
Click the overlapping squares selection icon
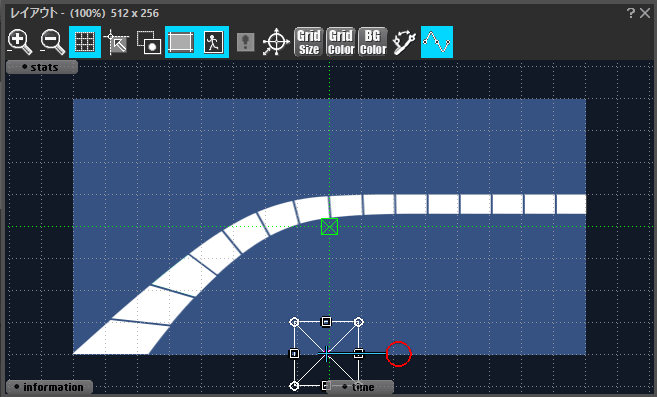149,42
